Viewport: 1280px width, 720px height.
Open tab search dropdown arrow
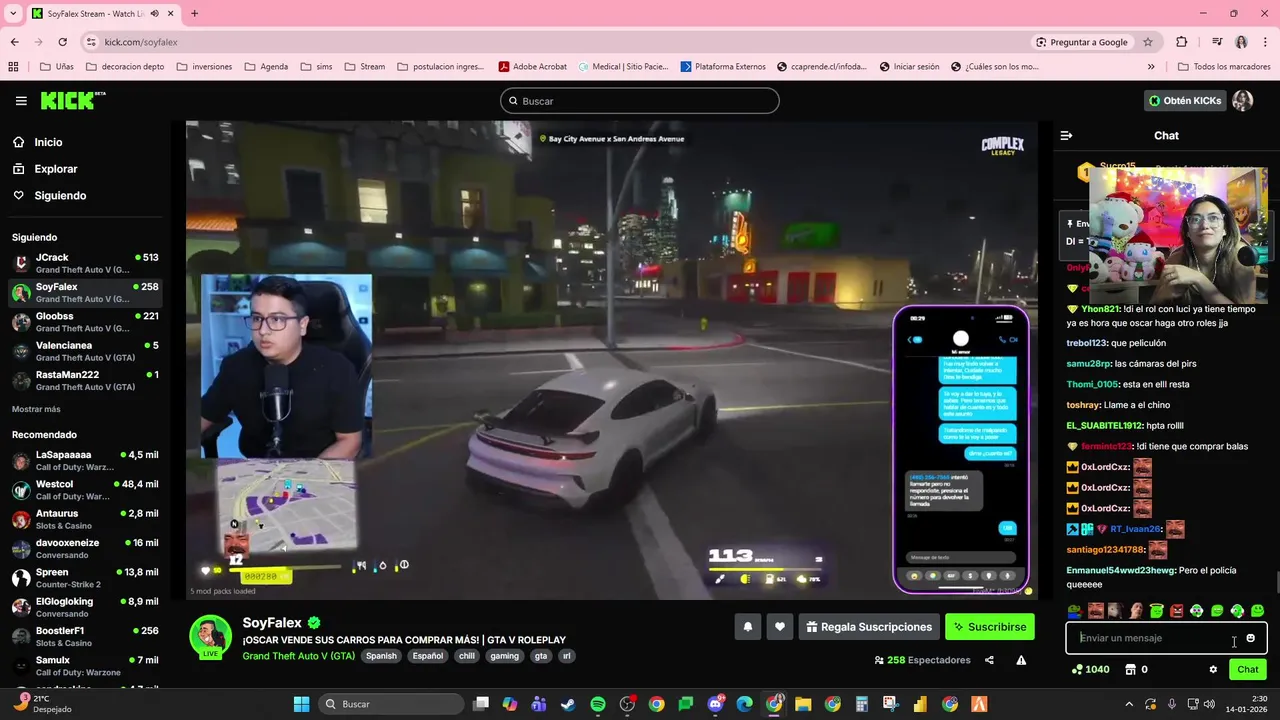13,13
